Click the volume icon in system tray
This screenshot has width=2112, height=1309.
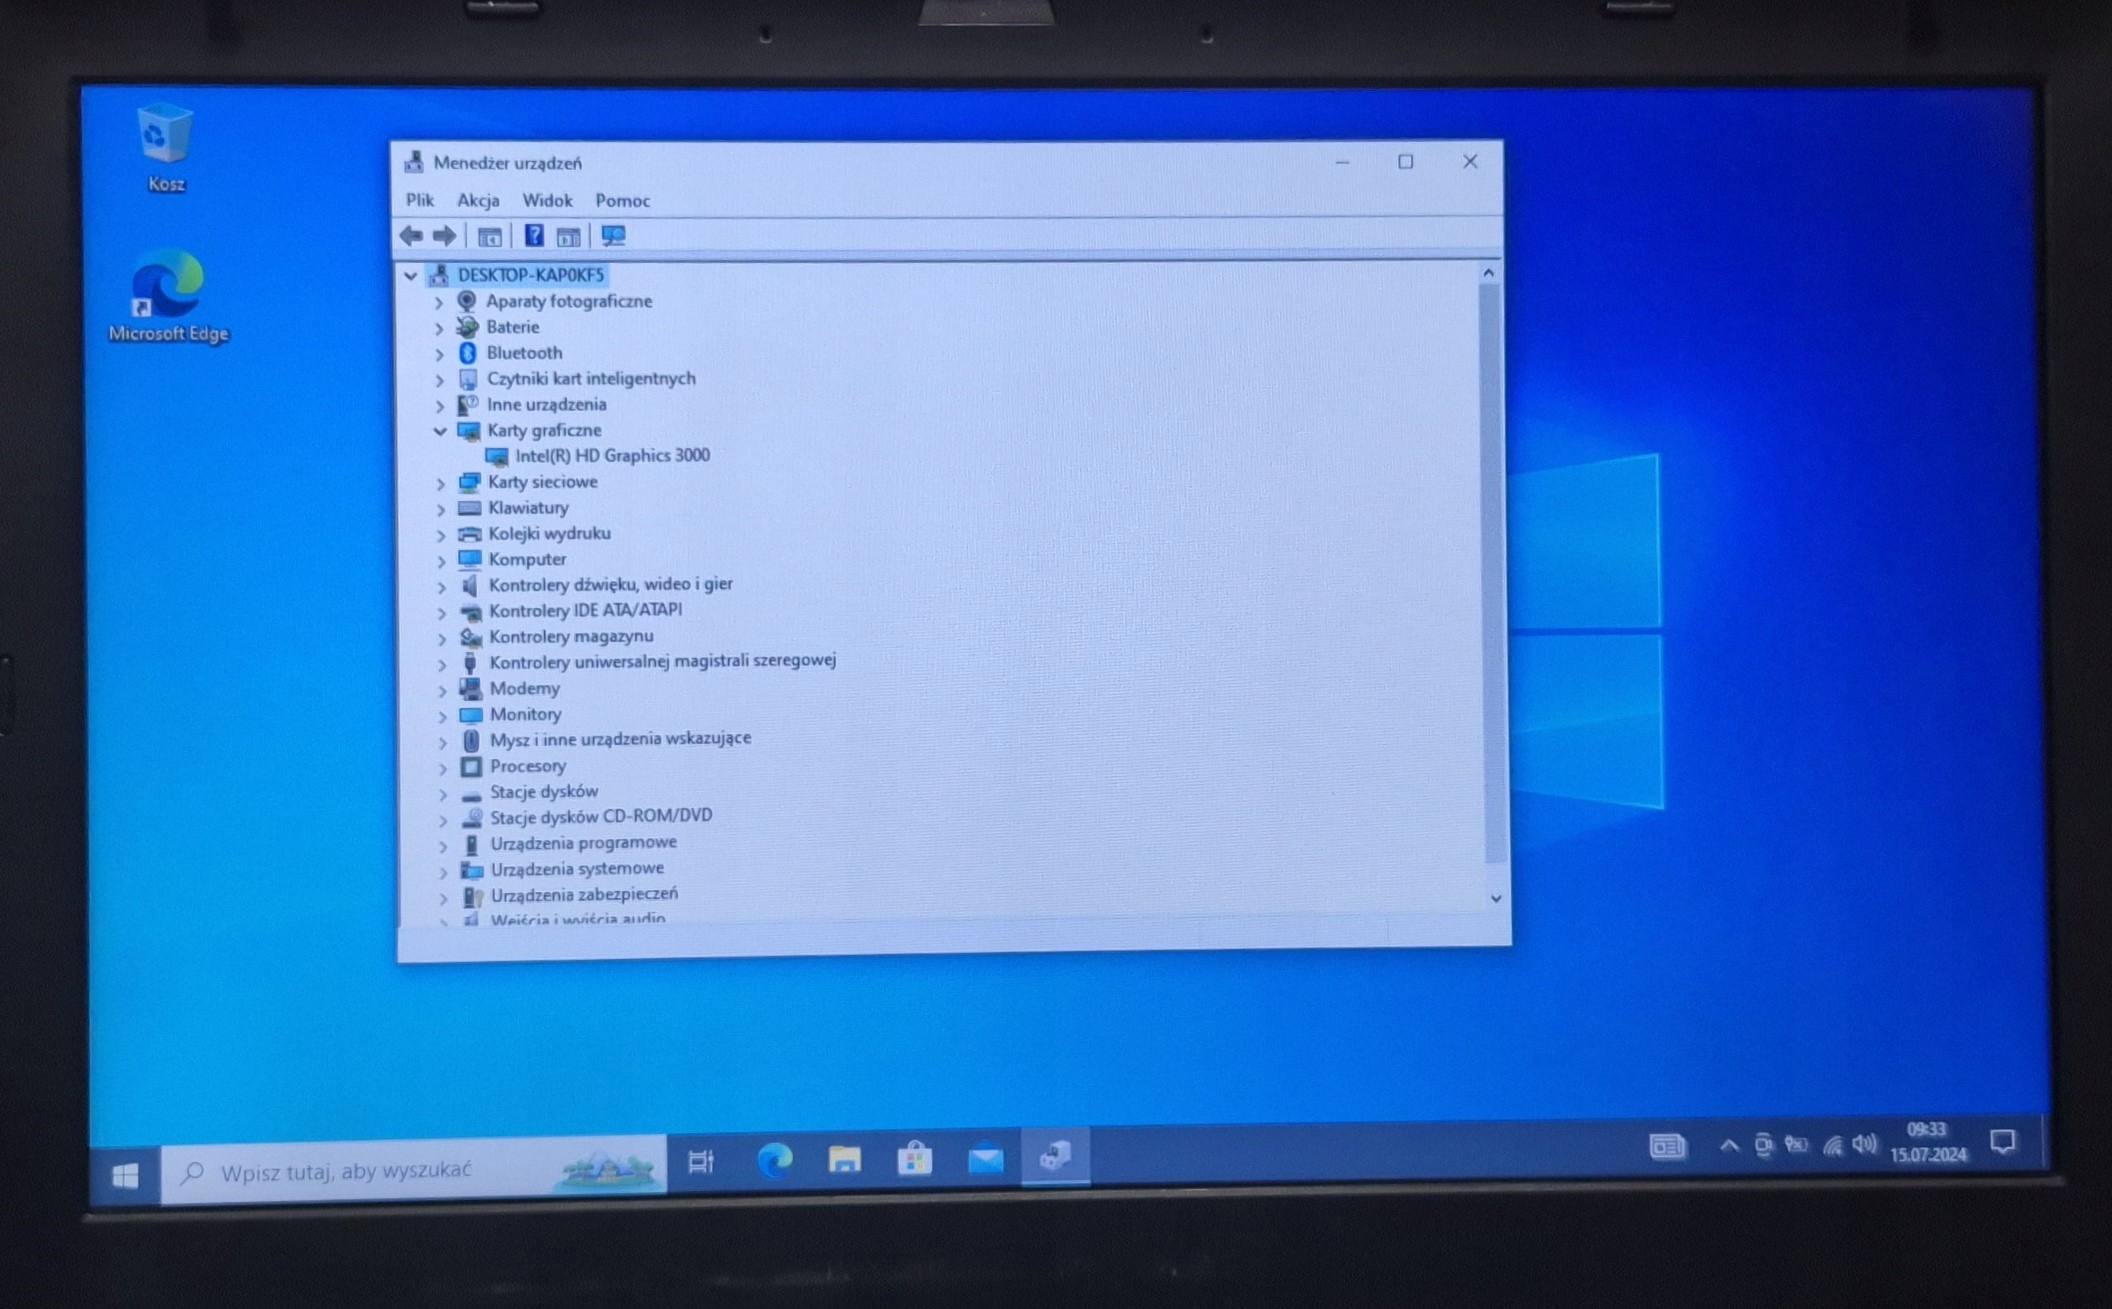[x=1863, y=1144]
